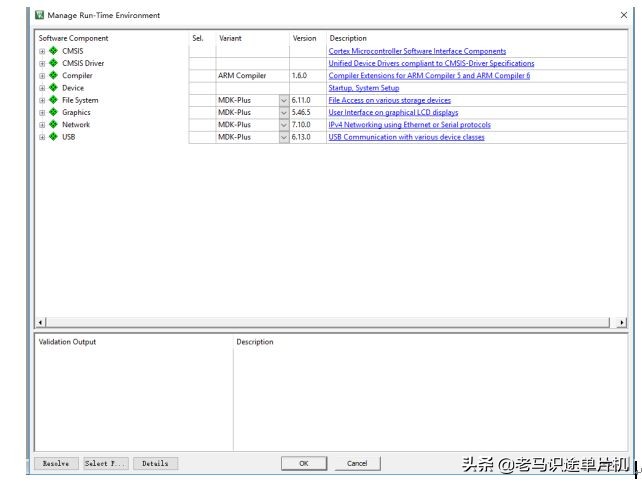The image size is (642, 486).
Task: Open Compiler Extensions for ARM Compiler link
Action: pyautogui.click(x=429, y=76)
